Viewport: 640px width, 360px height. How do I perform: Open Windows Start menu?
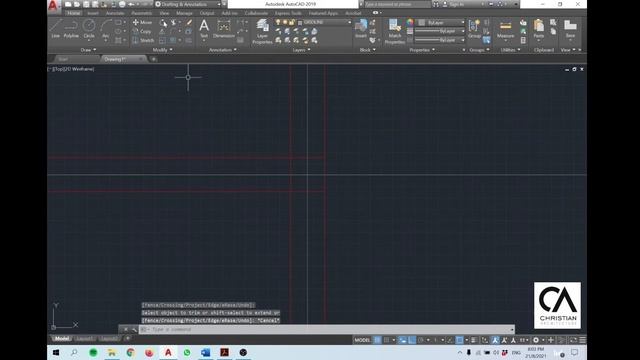point(56,353)
